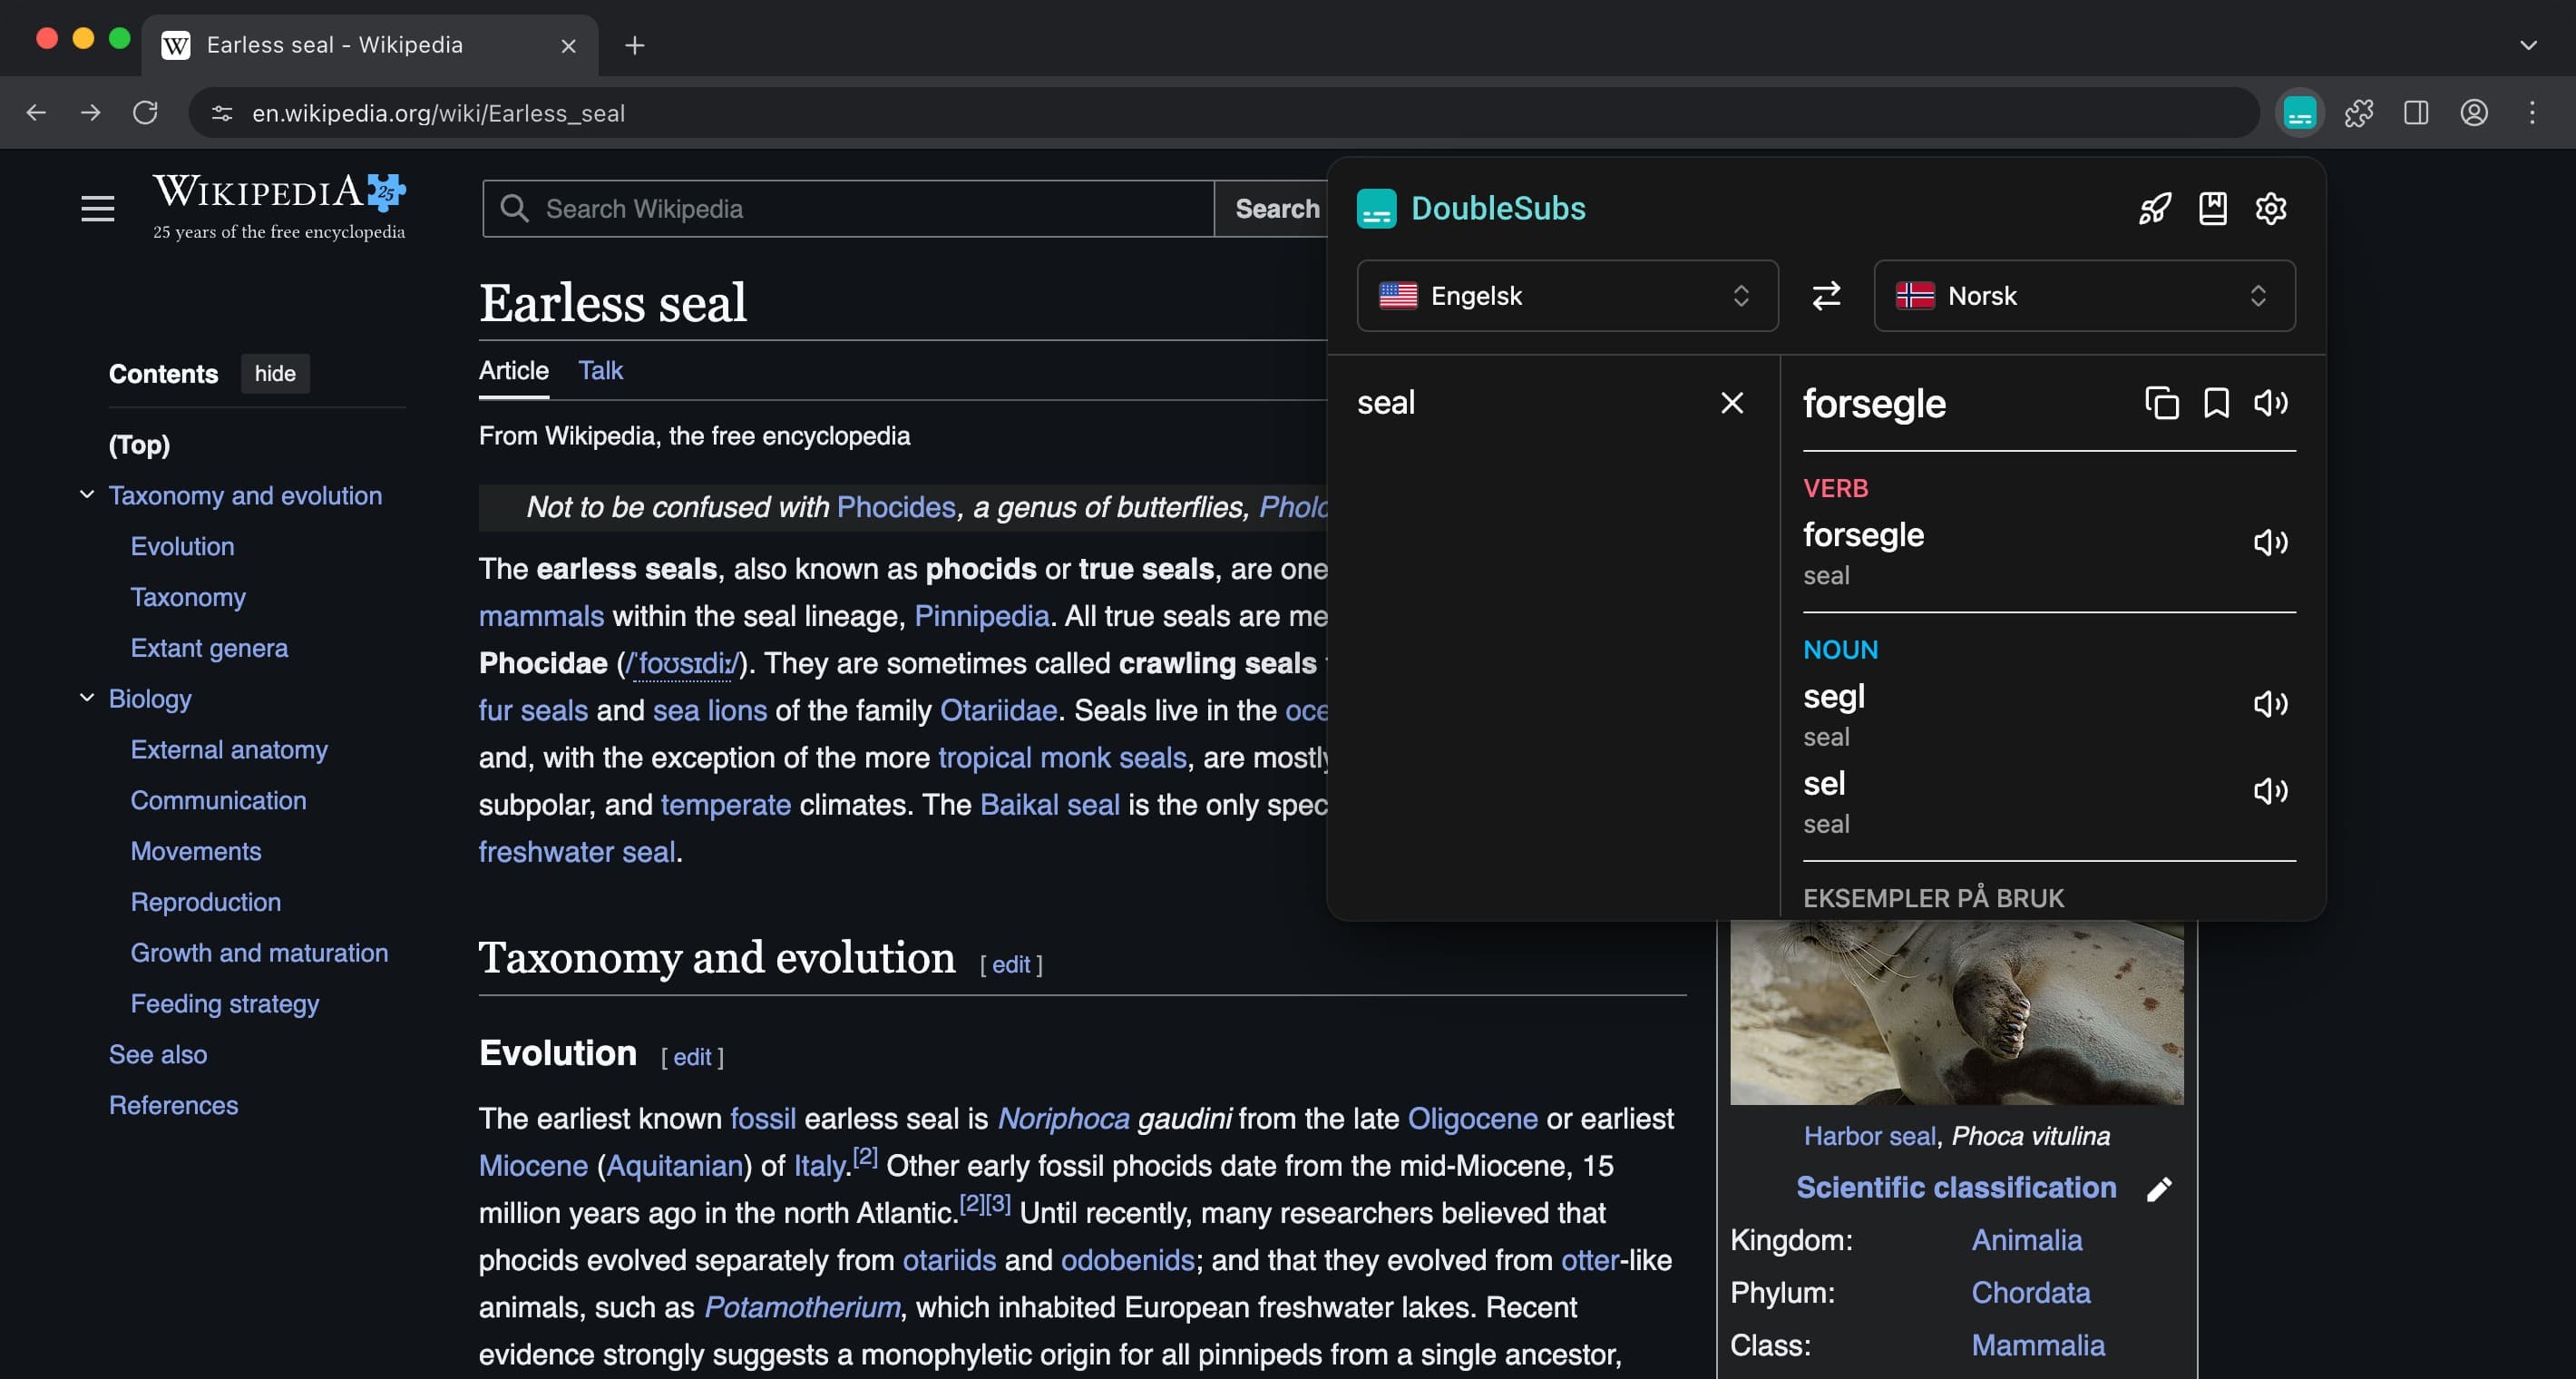This screenshot has height=1379, width=2576.
Task: Follow the Otariidae link
Action: (x=998, y=710)
